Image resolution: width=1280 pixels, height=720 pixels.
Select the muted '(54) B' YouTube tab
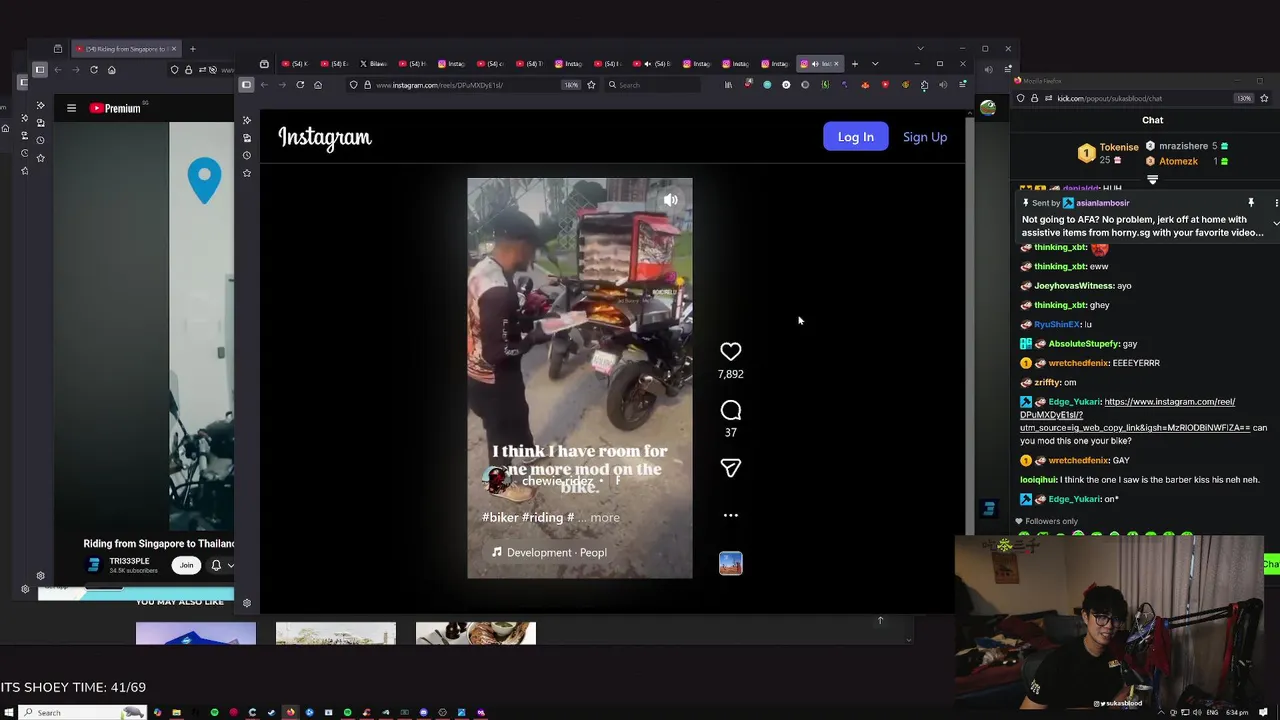[654, 64]
